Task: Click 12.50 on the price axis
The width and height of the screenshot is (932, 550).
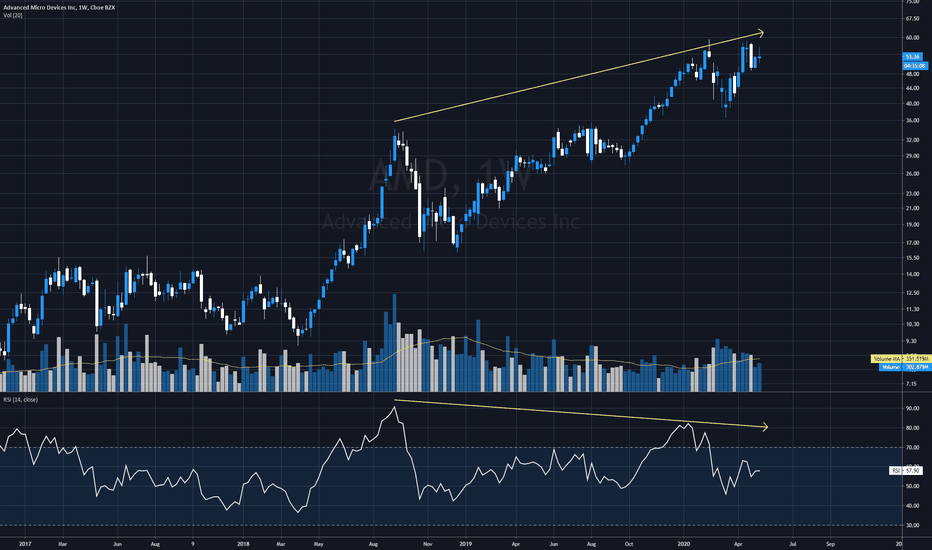Action: click(x=912, y=293)
